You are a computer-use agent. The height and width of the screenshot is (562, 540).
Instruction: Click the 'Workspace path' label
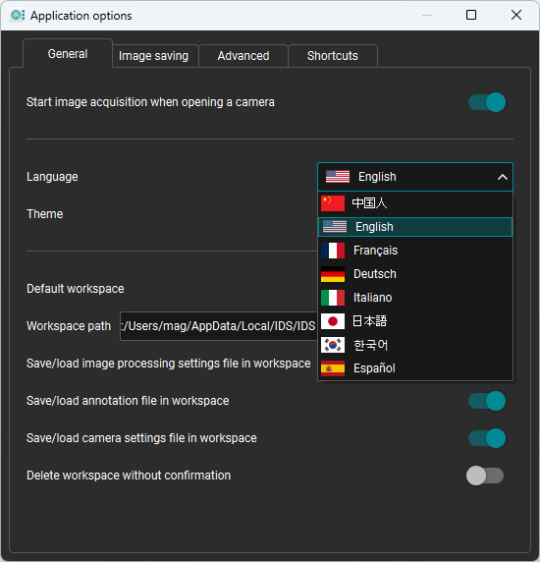[69, 326]
